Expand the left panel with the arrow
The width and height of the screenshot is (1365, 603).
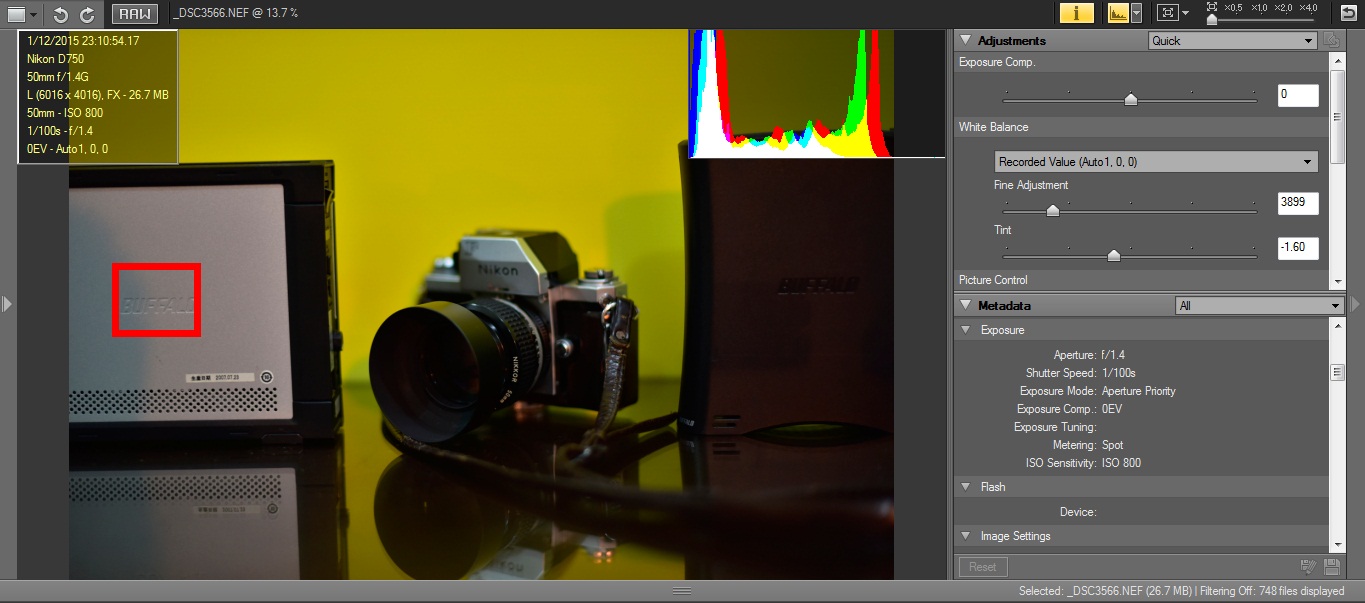tap(7, 303)
